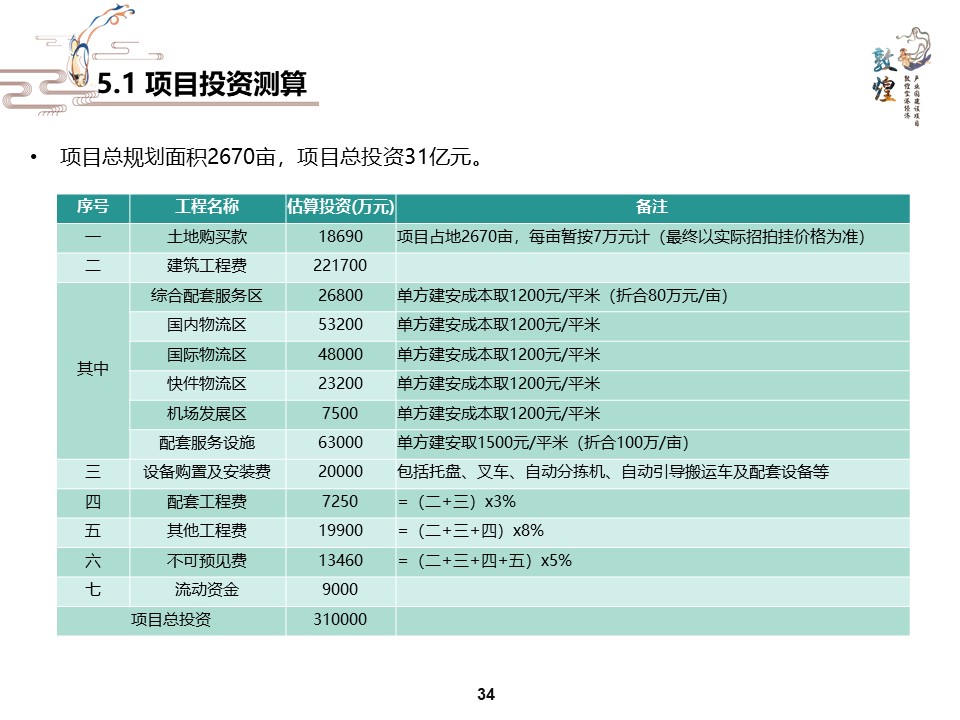This screenshot has width=960, height=720.
Task: Click the note mentioning 折合100万/亩
Action: click(542, 443)
